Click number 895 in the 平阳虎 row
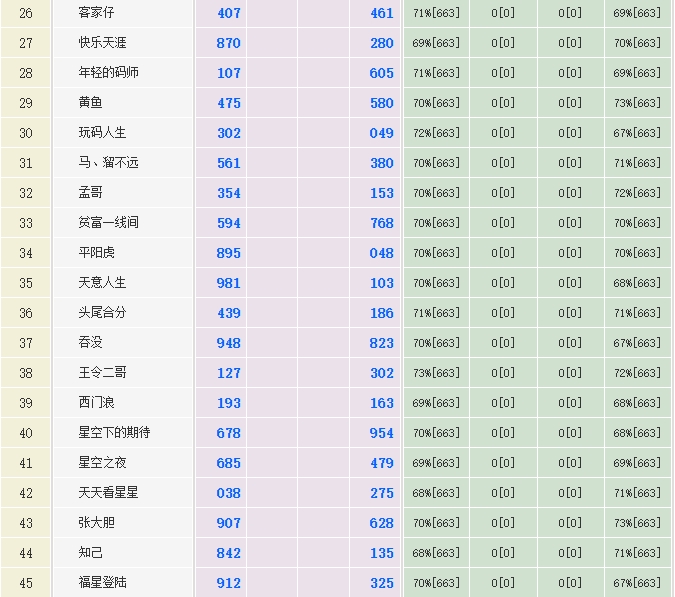The width and height of the screenshot is (675, 597). [x=228, y=253]
